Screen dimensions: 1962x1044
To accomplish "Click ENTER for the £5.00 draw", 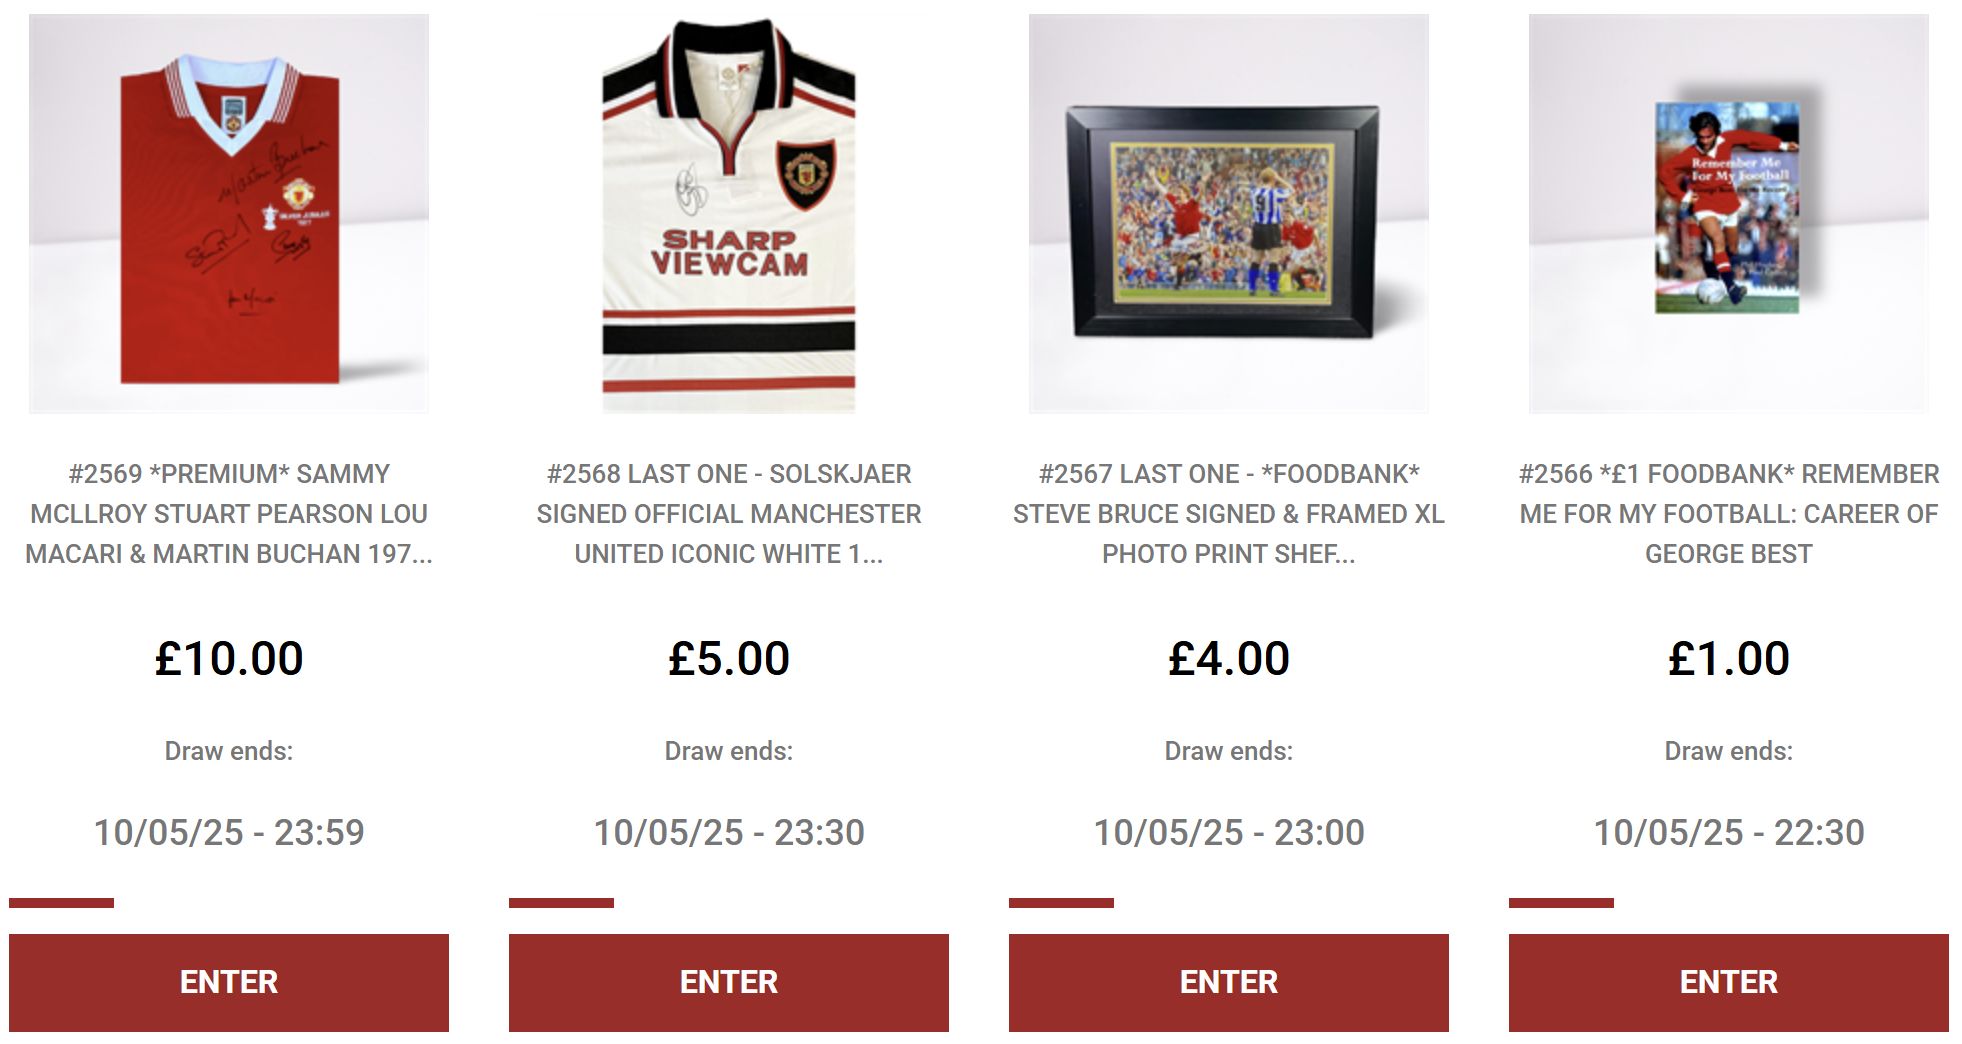I will pyautogui.click(x=729, y=982).
